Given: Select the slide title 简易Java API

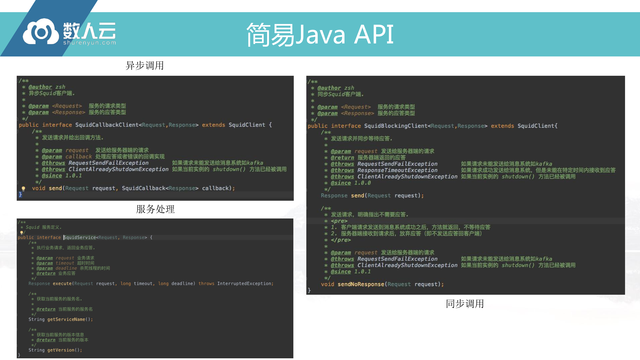Looking at the screenshot, I should tap(320, 34).
